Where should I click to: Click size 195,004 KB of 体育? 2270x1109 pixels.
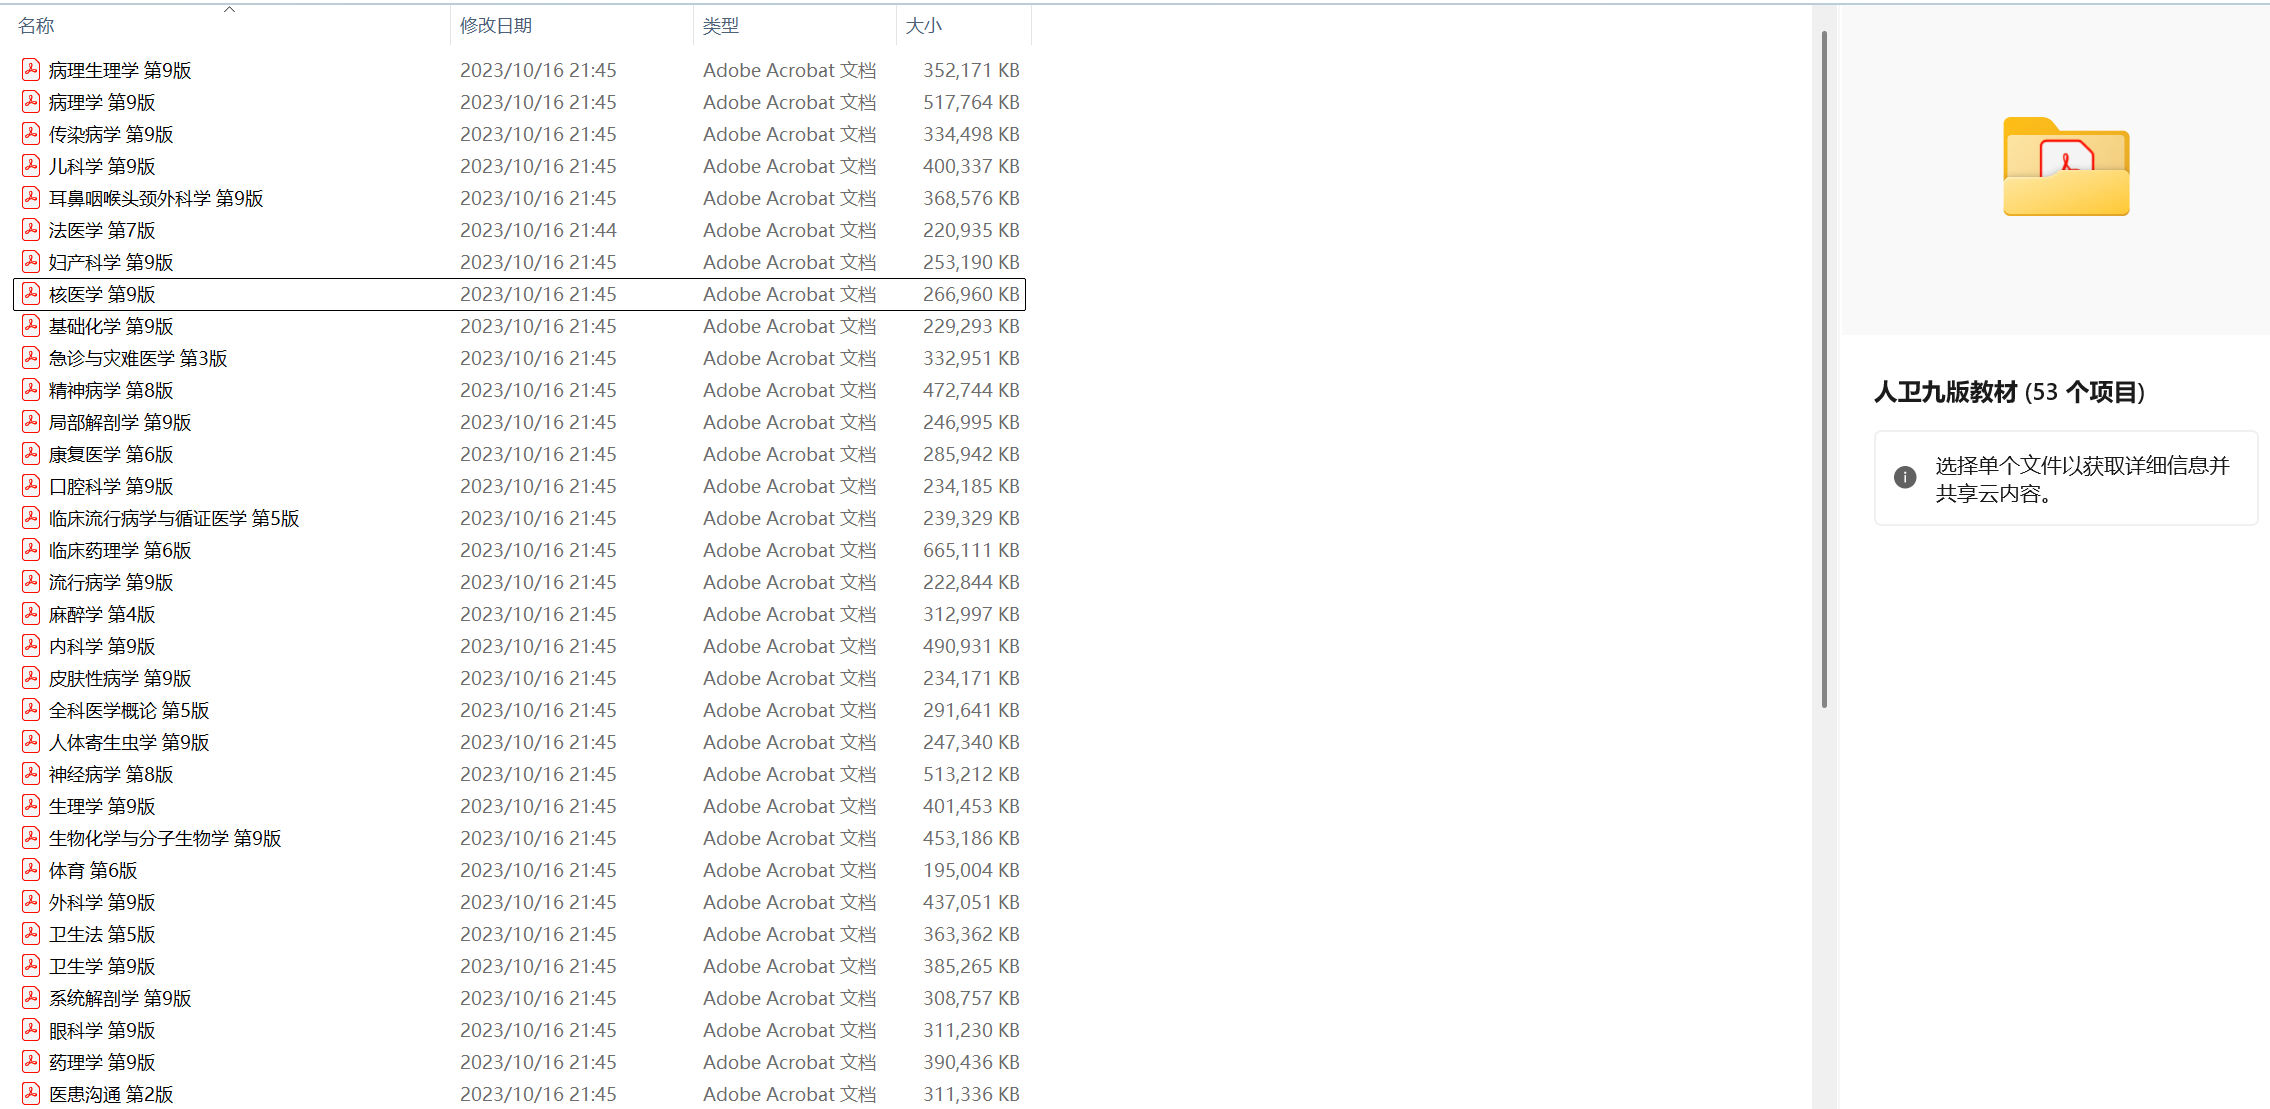coord(971,870)
